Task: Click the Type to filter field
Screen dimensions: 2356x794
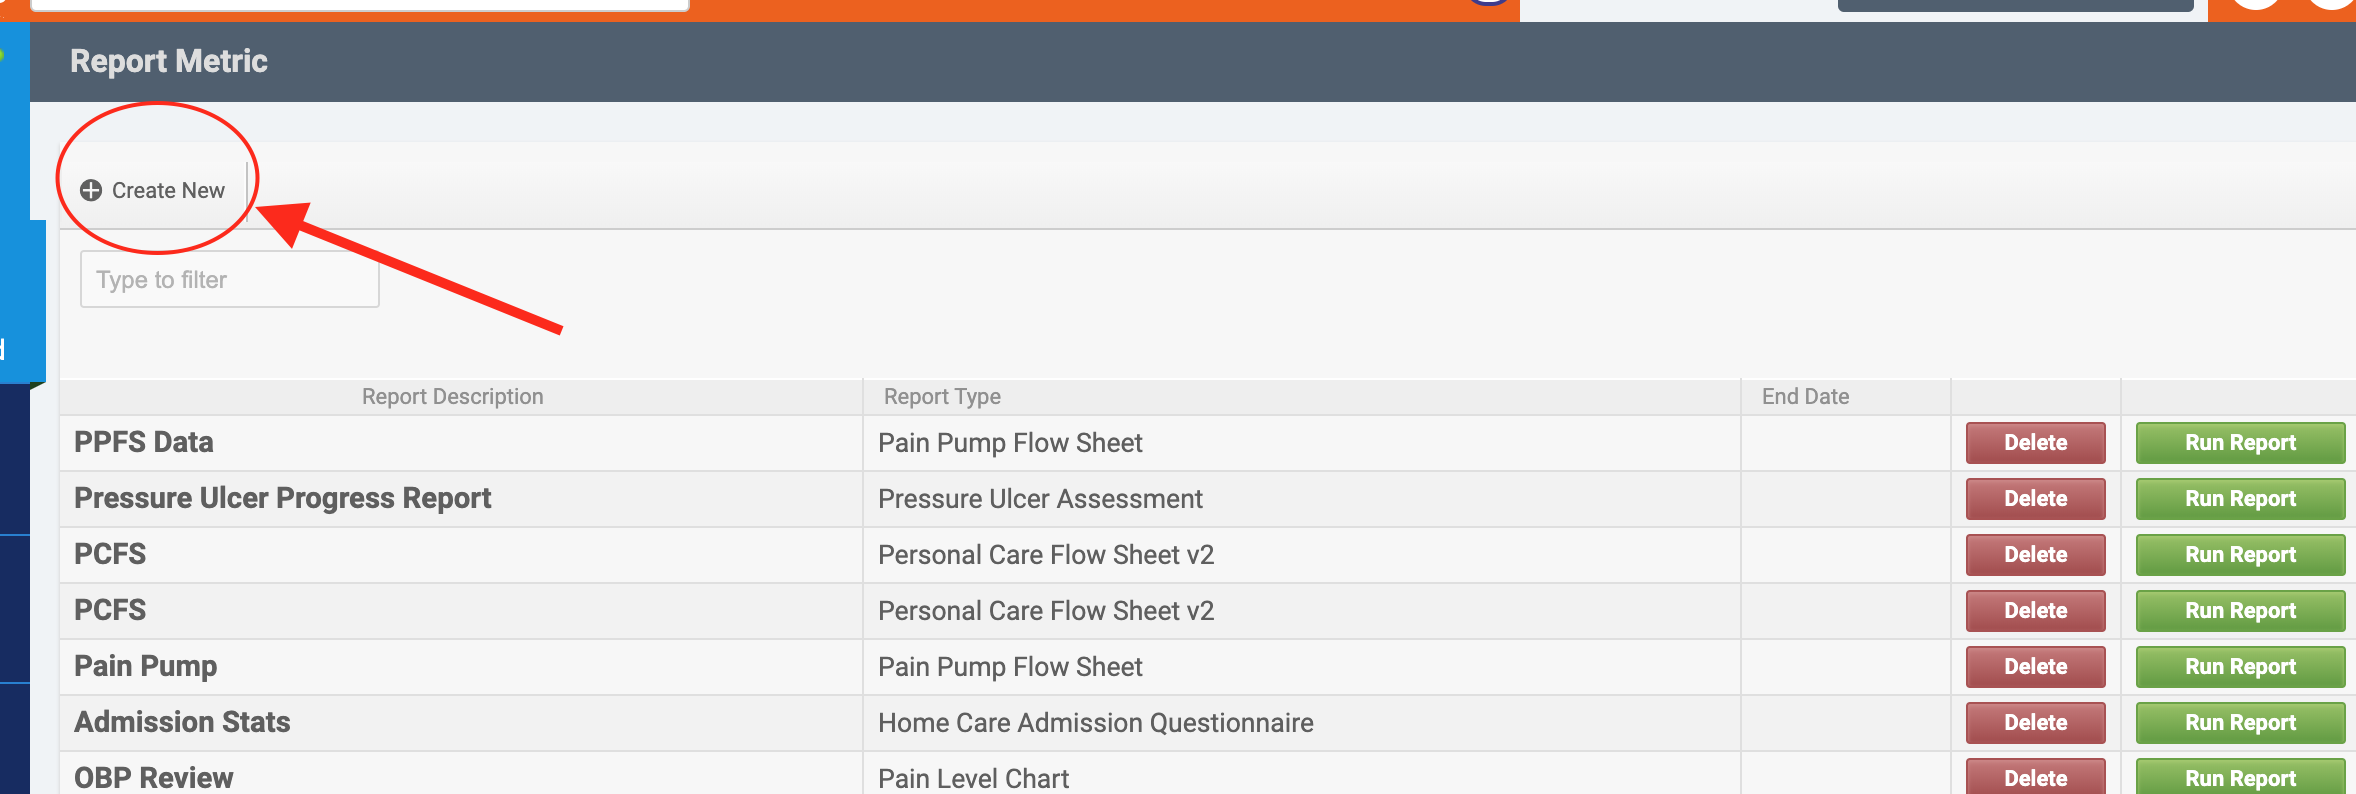Action: click(229, 279)
